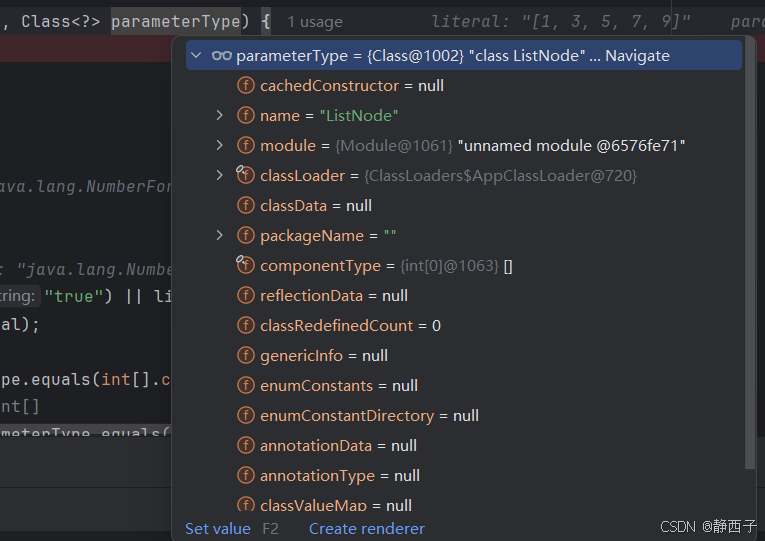Select the "ListNode" string value
This screenshot has width=765, height=541.
click(359, 116)
